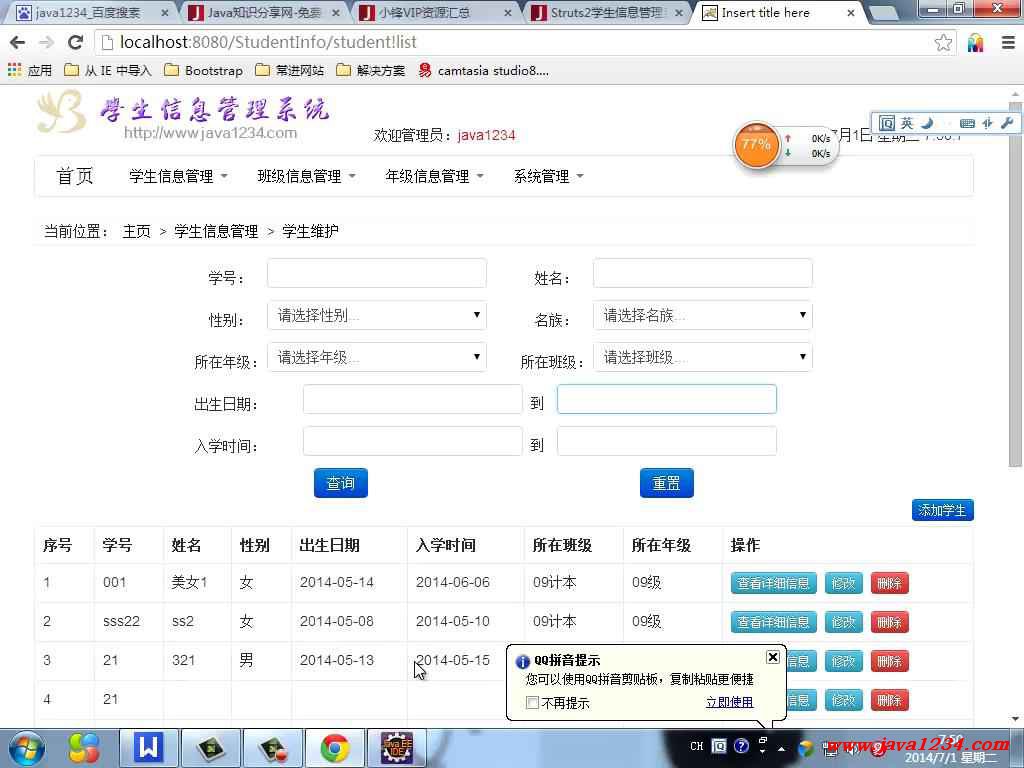Click the 学号 input field

(377, 273)
